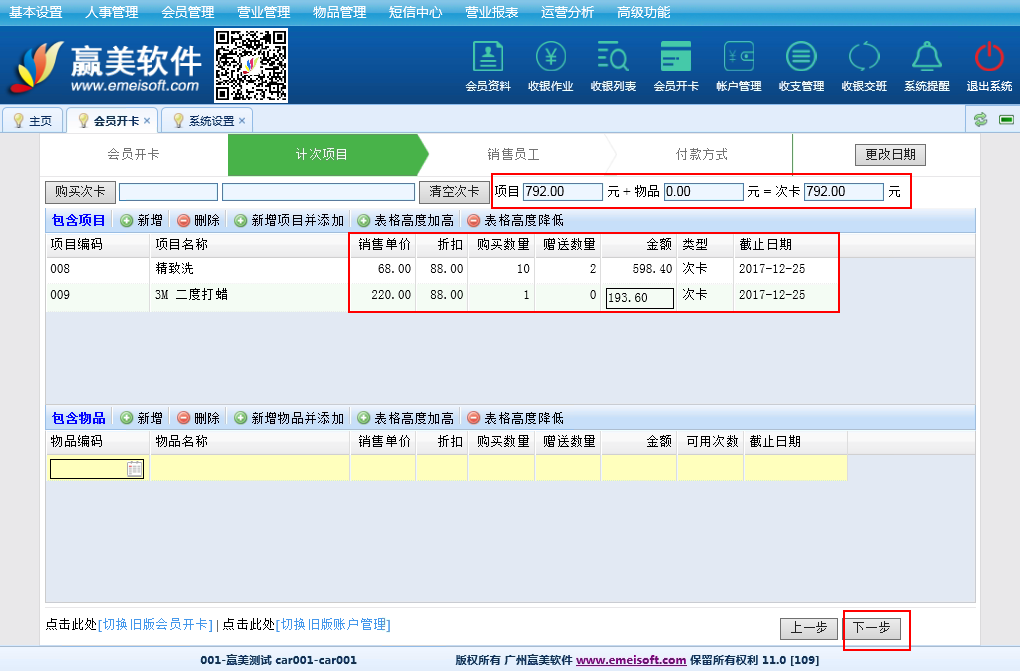Click the 退出系统 power icon
The height and width of the screenshot is (671, 1020).
(x=989, y=66)
